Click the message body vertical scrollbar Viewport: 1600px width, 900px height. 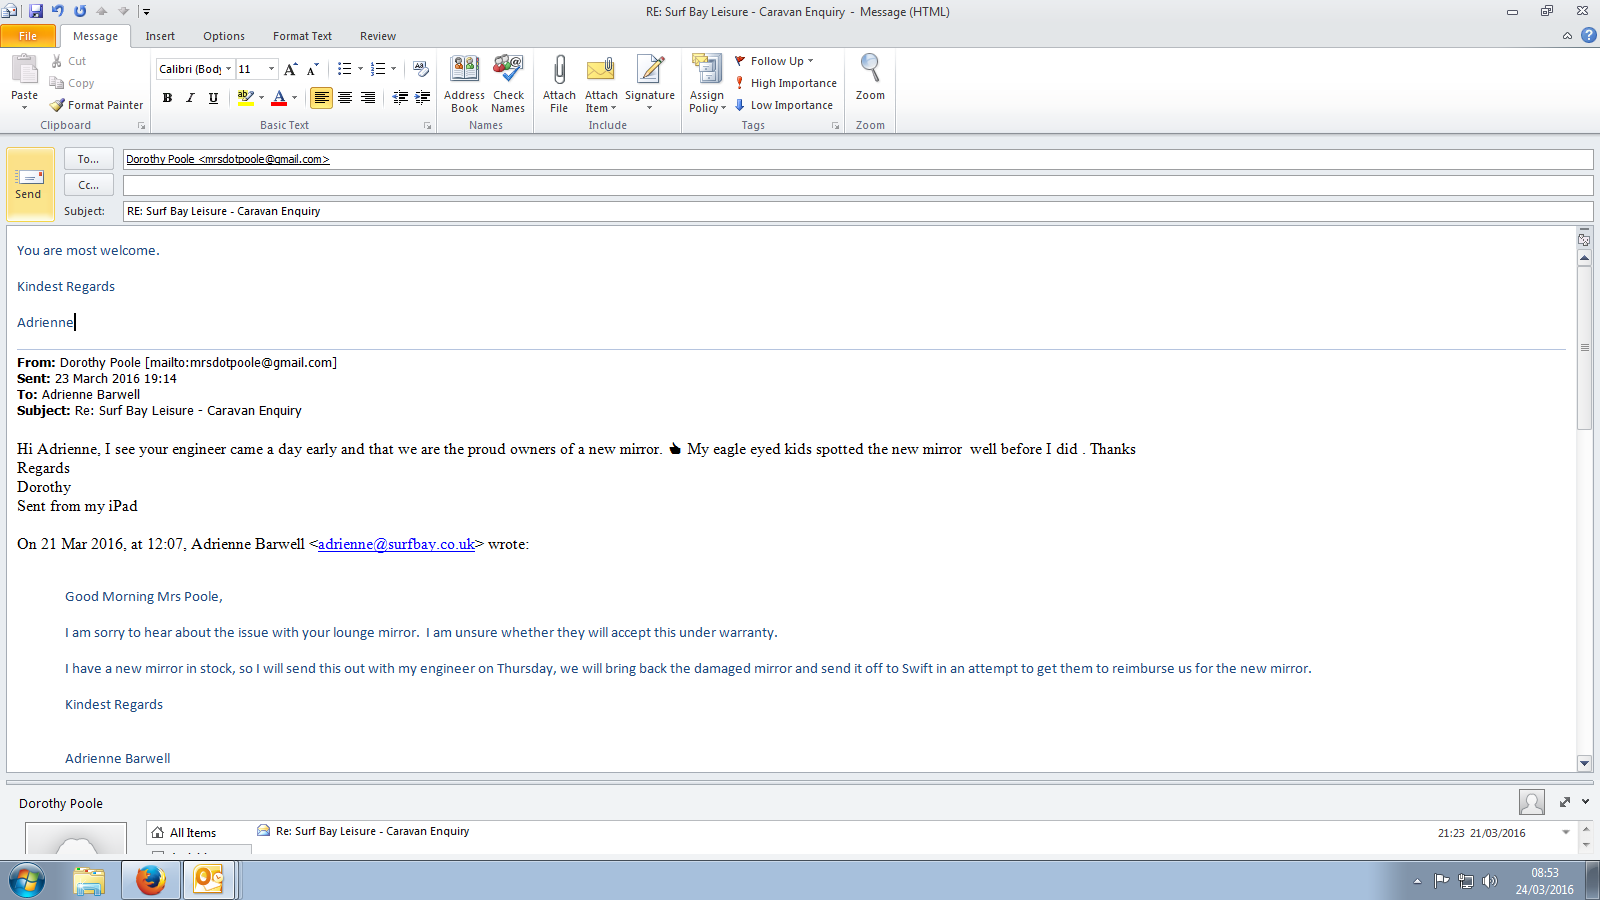(x=1584, y=347)
